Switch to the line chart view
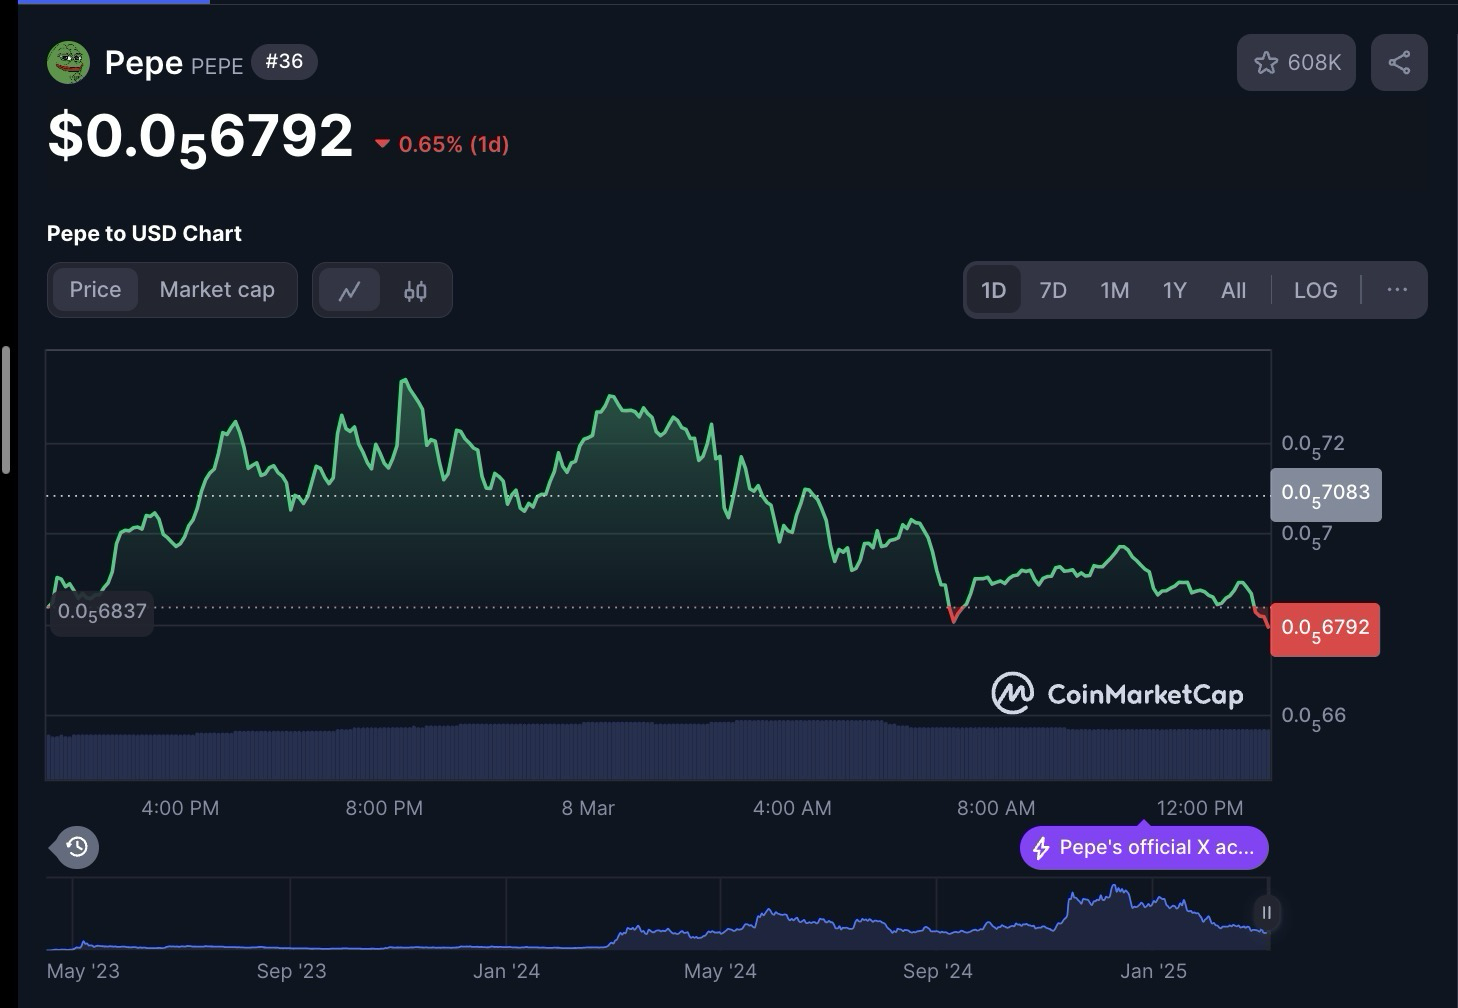1458x1008 pixels. coord(349,291)
